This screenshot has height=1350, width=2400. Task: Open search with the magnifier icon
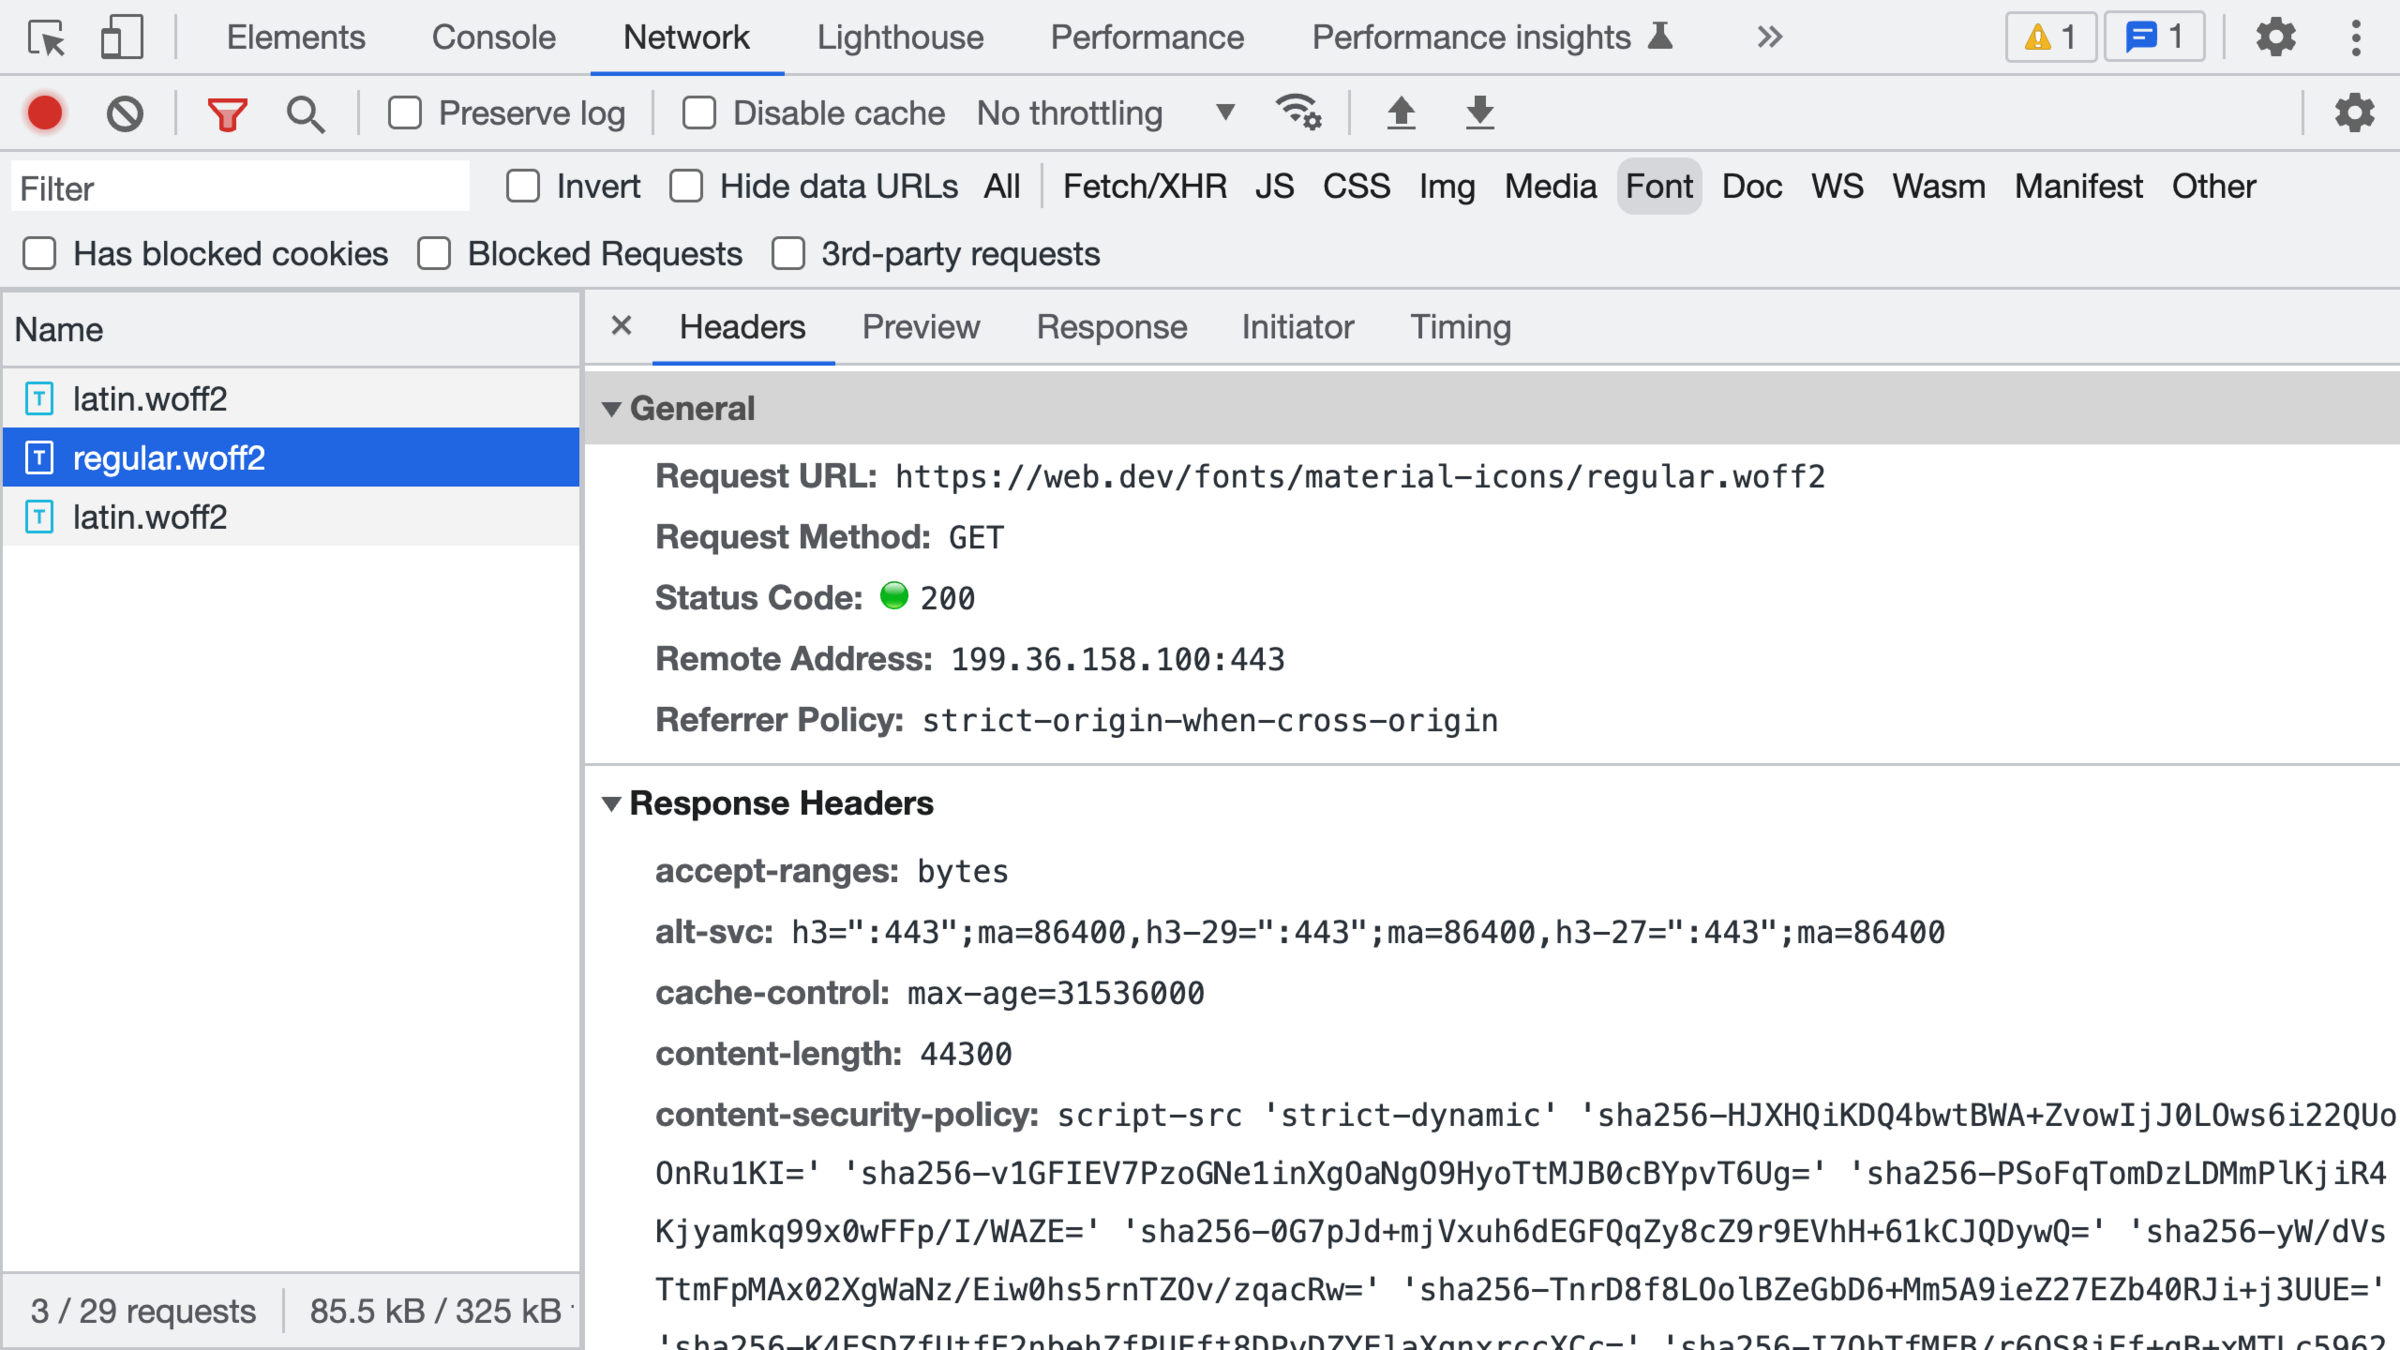(305, 113)
